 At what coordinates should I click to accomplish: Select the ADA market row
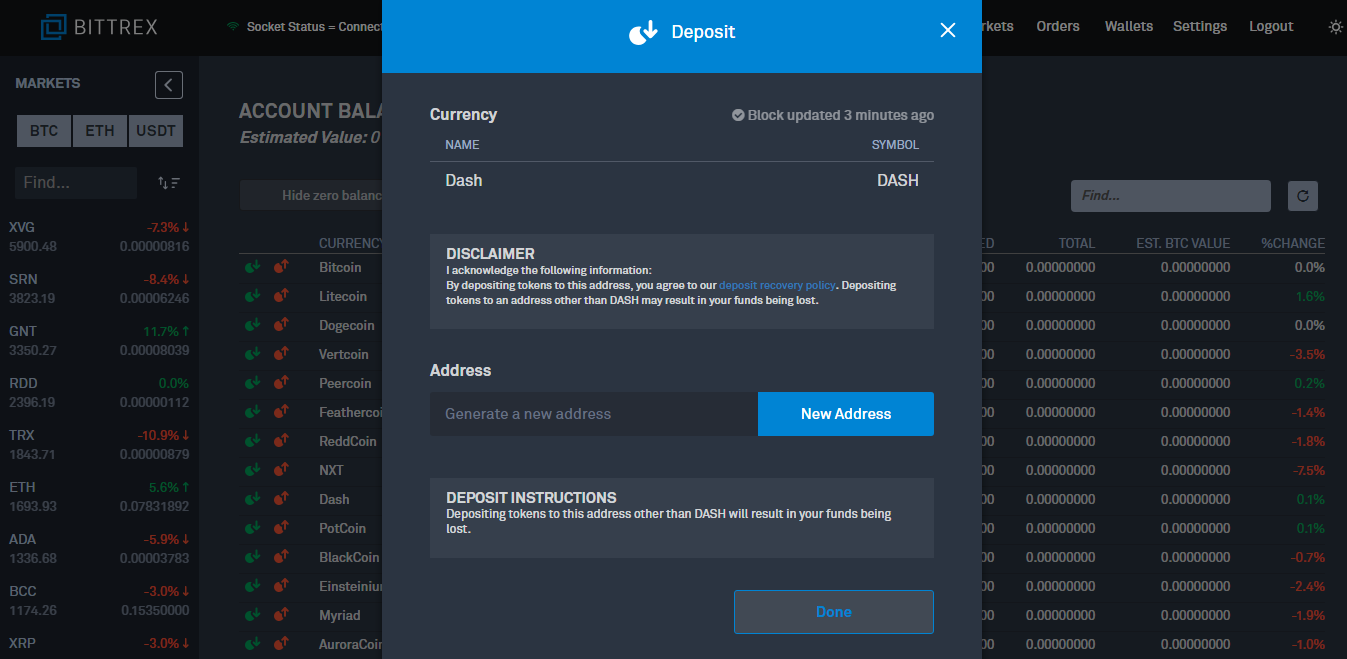[x=99, y=548]
